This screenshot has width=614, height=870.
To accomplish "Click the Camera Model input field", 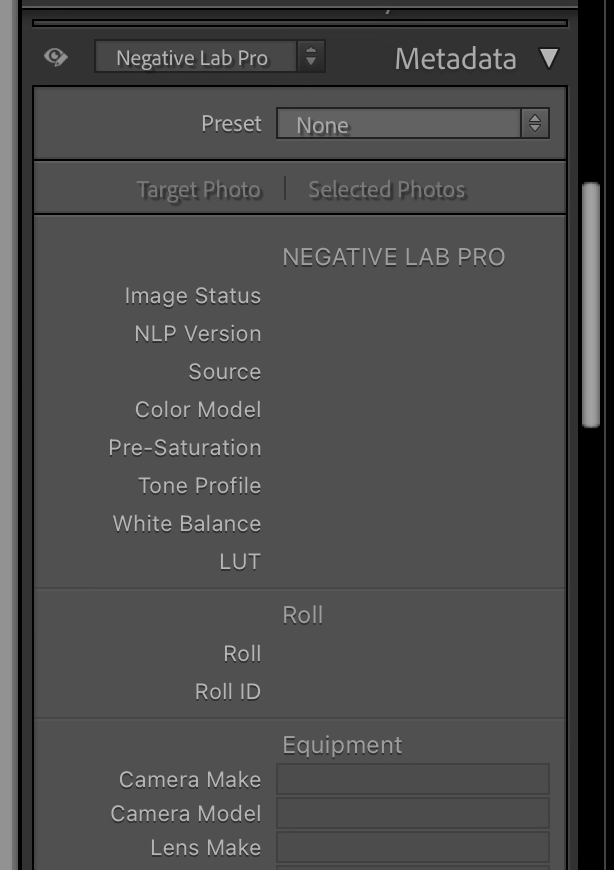I will click(x=413, y=813).
